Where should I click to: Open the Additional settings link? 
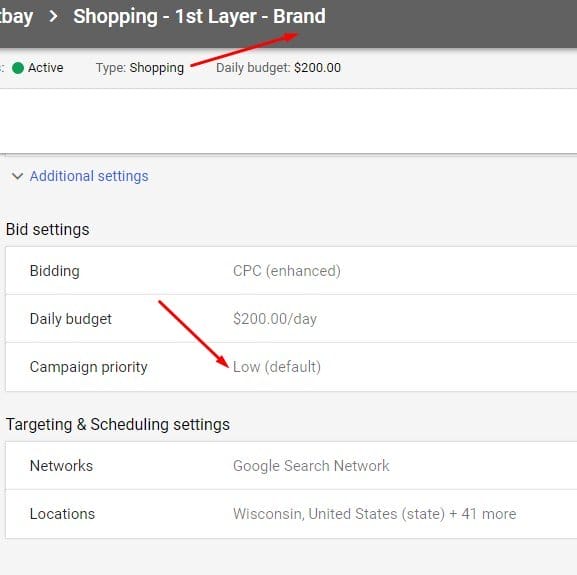coord(89,176)
